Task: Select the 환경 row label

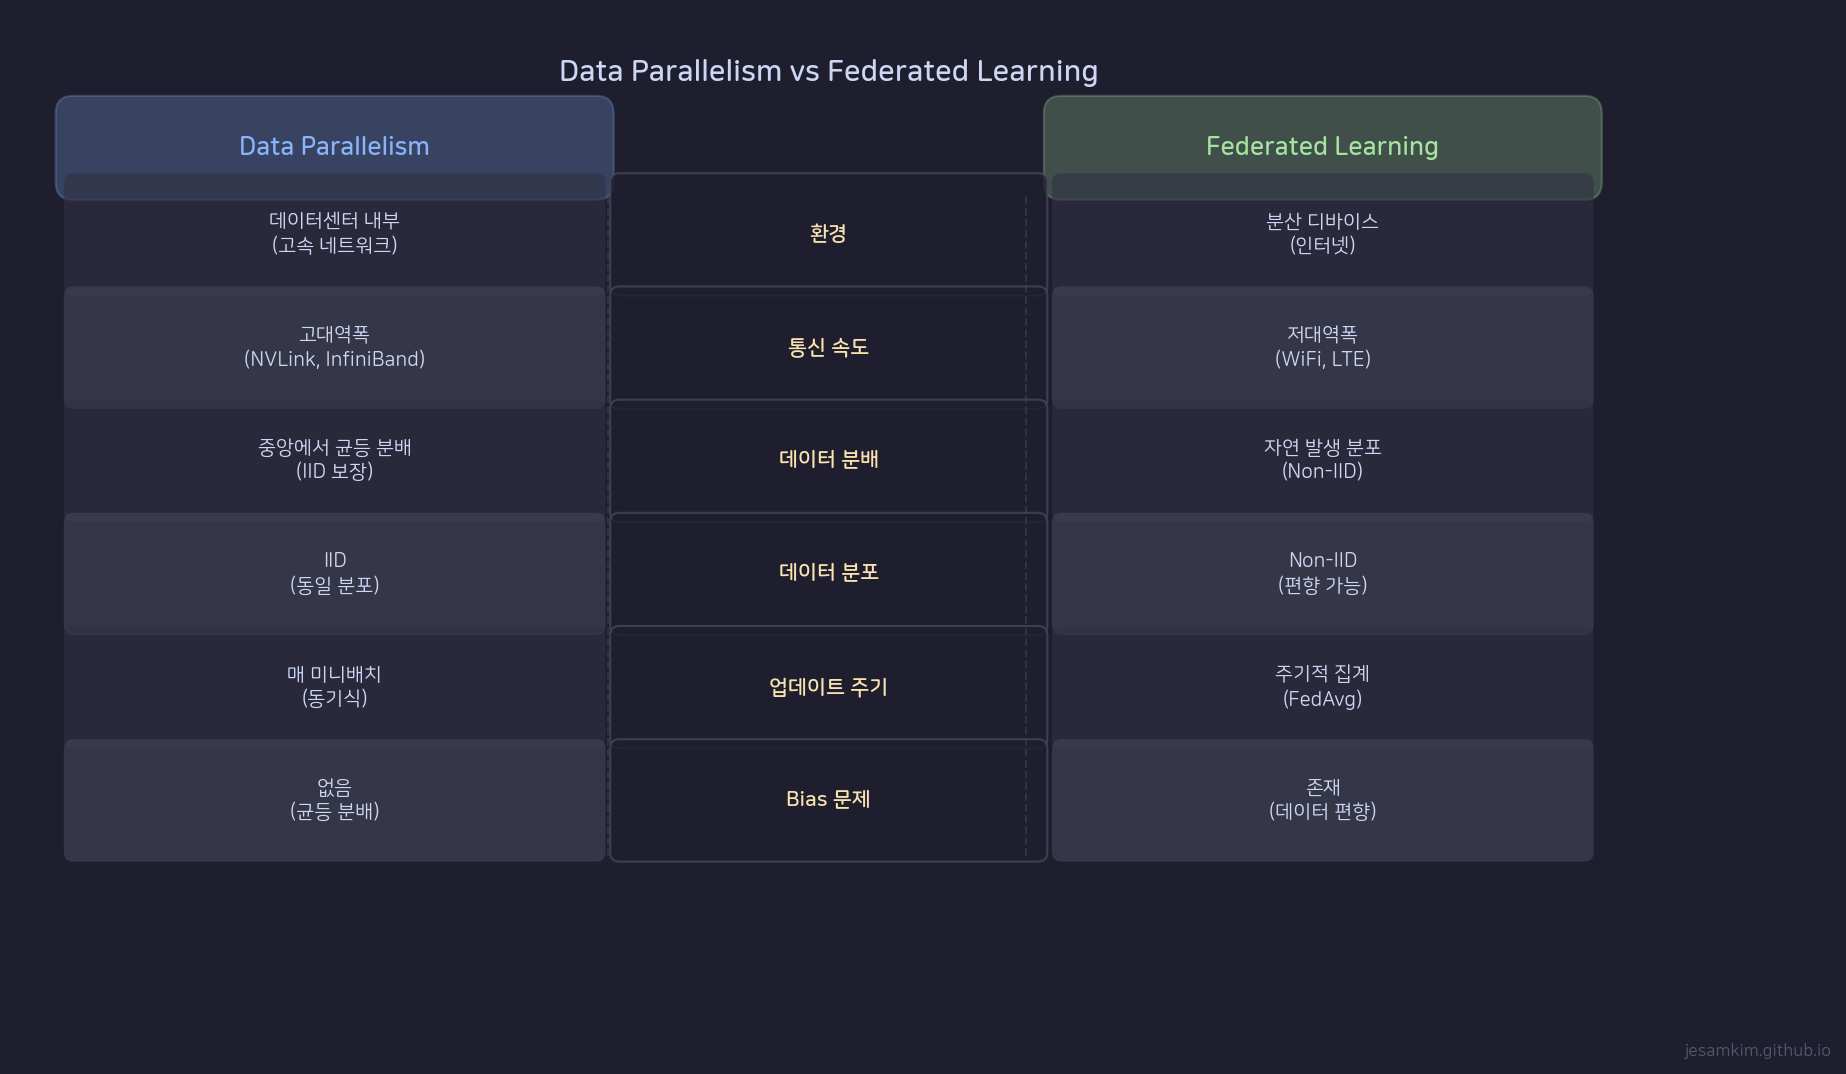Action: point(828,233)
